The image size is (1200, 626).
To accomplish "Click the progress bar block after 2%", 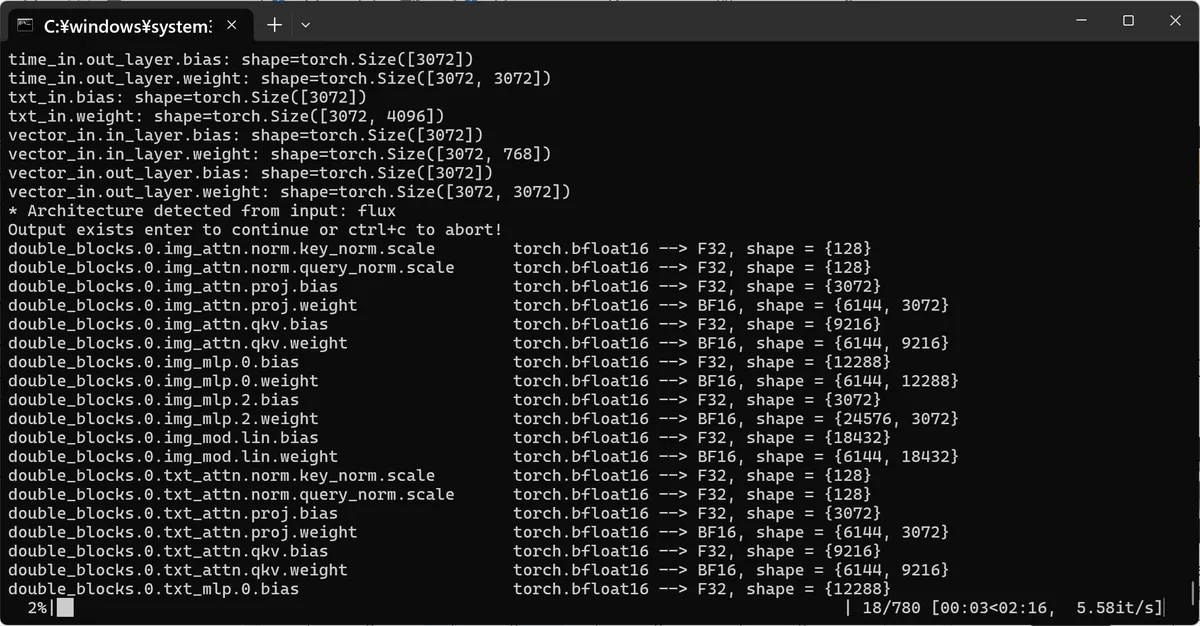I will click(65, 607).
